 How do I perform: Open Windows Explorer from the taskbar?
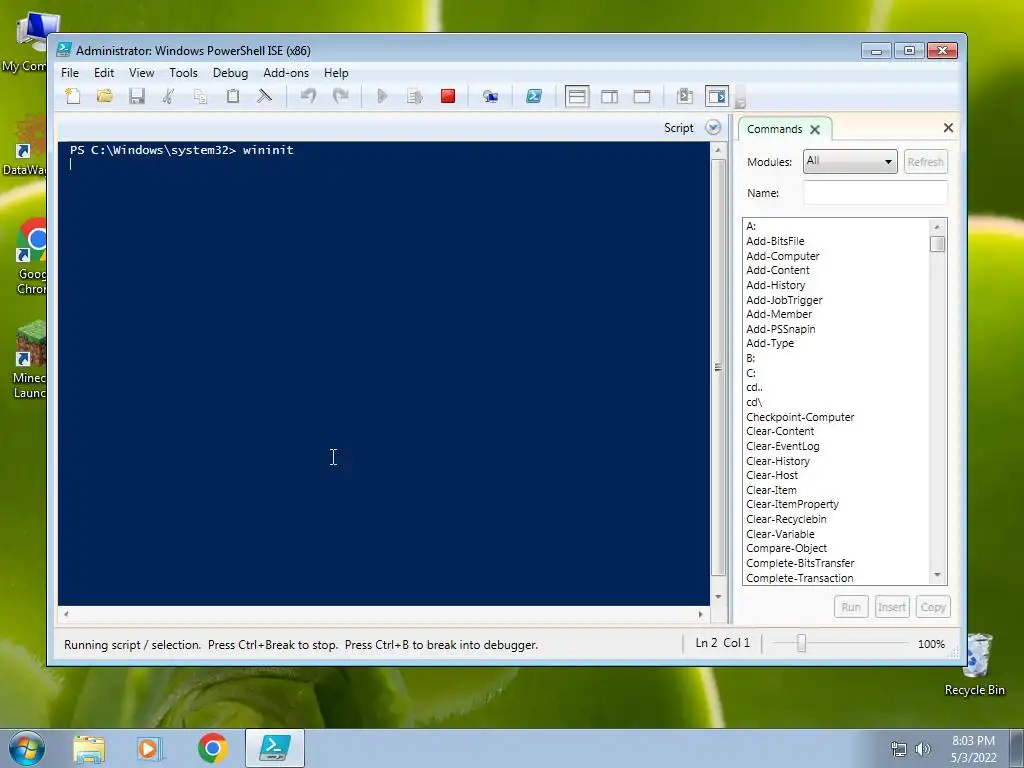pos(89,748)
